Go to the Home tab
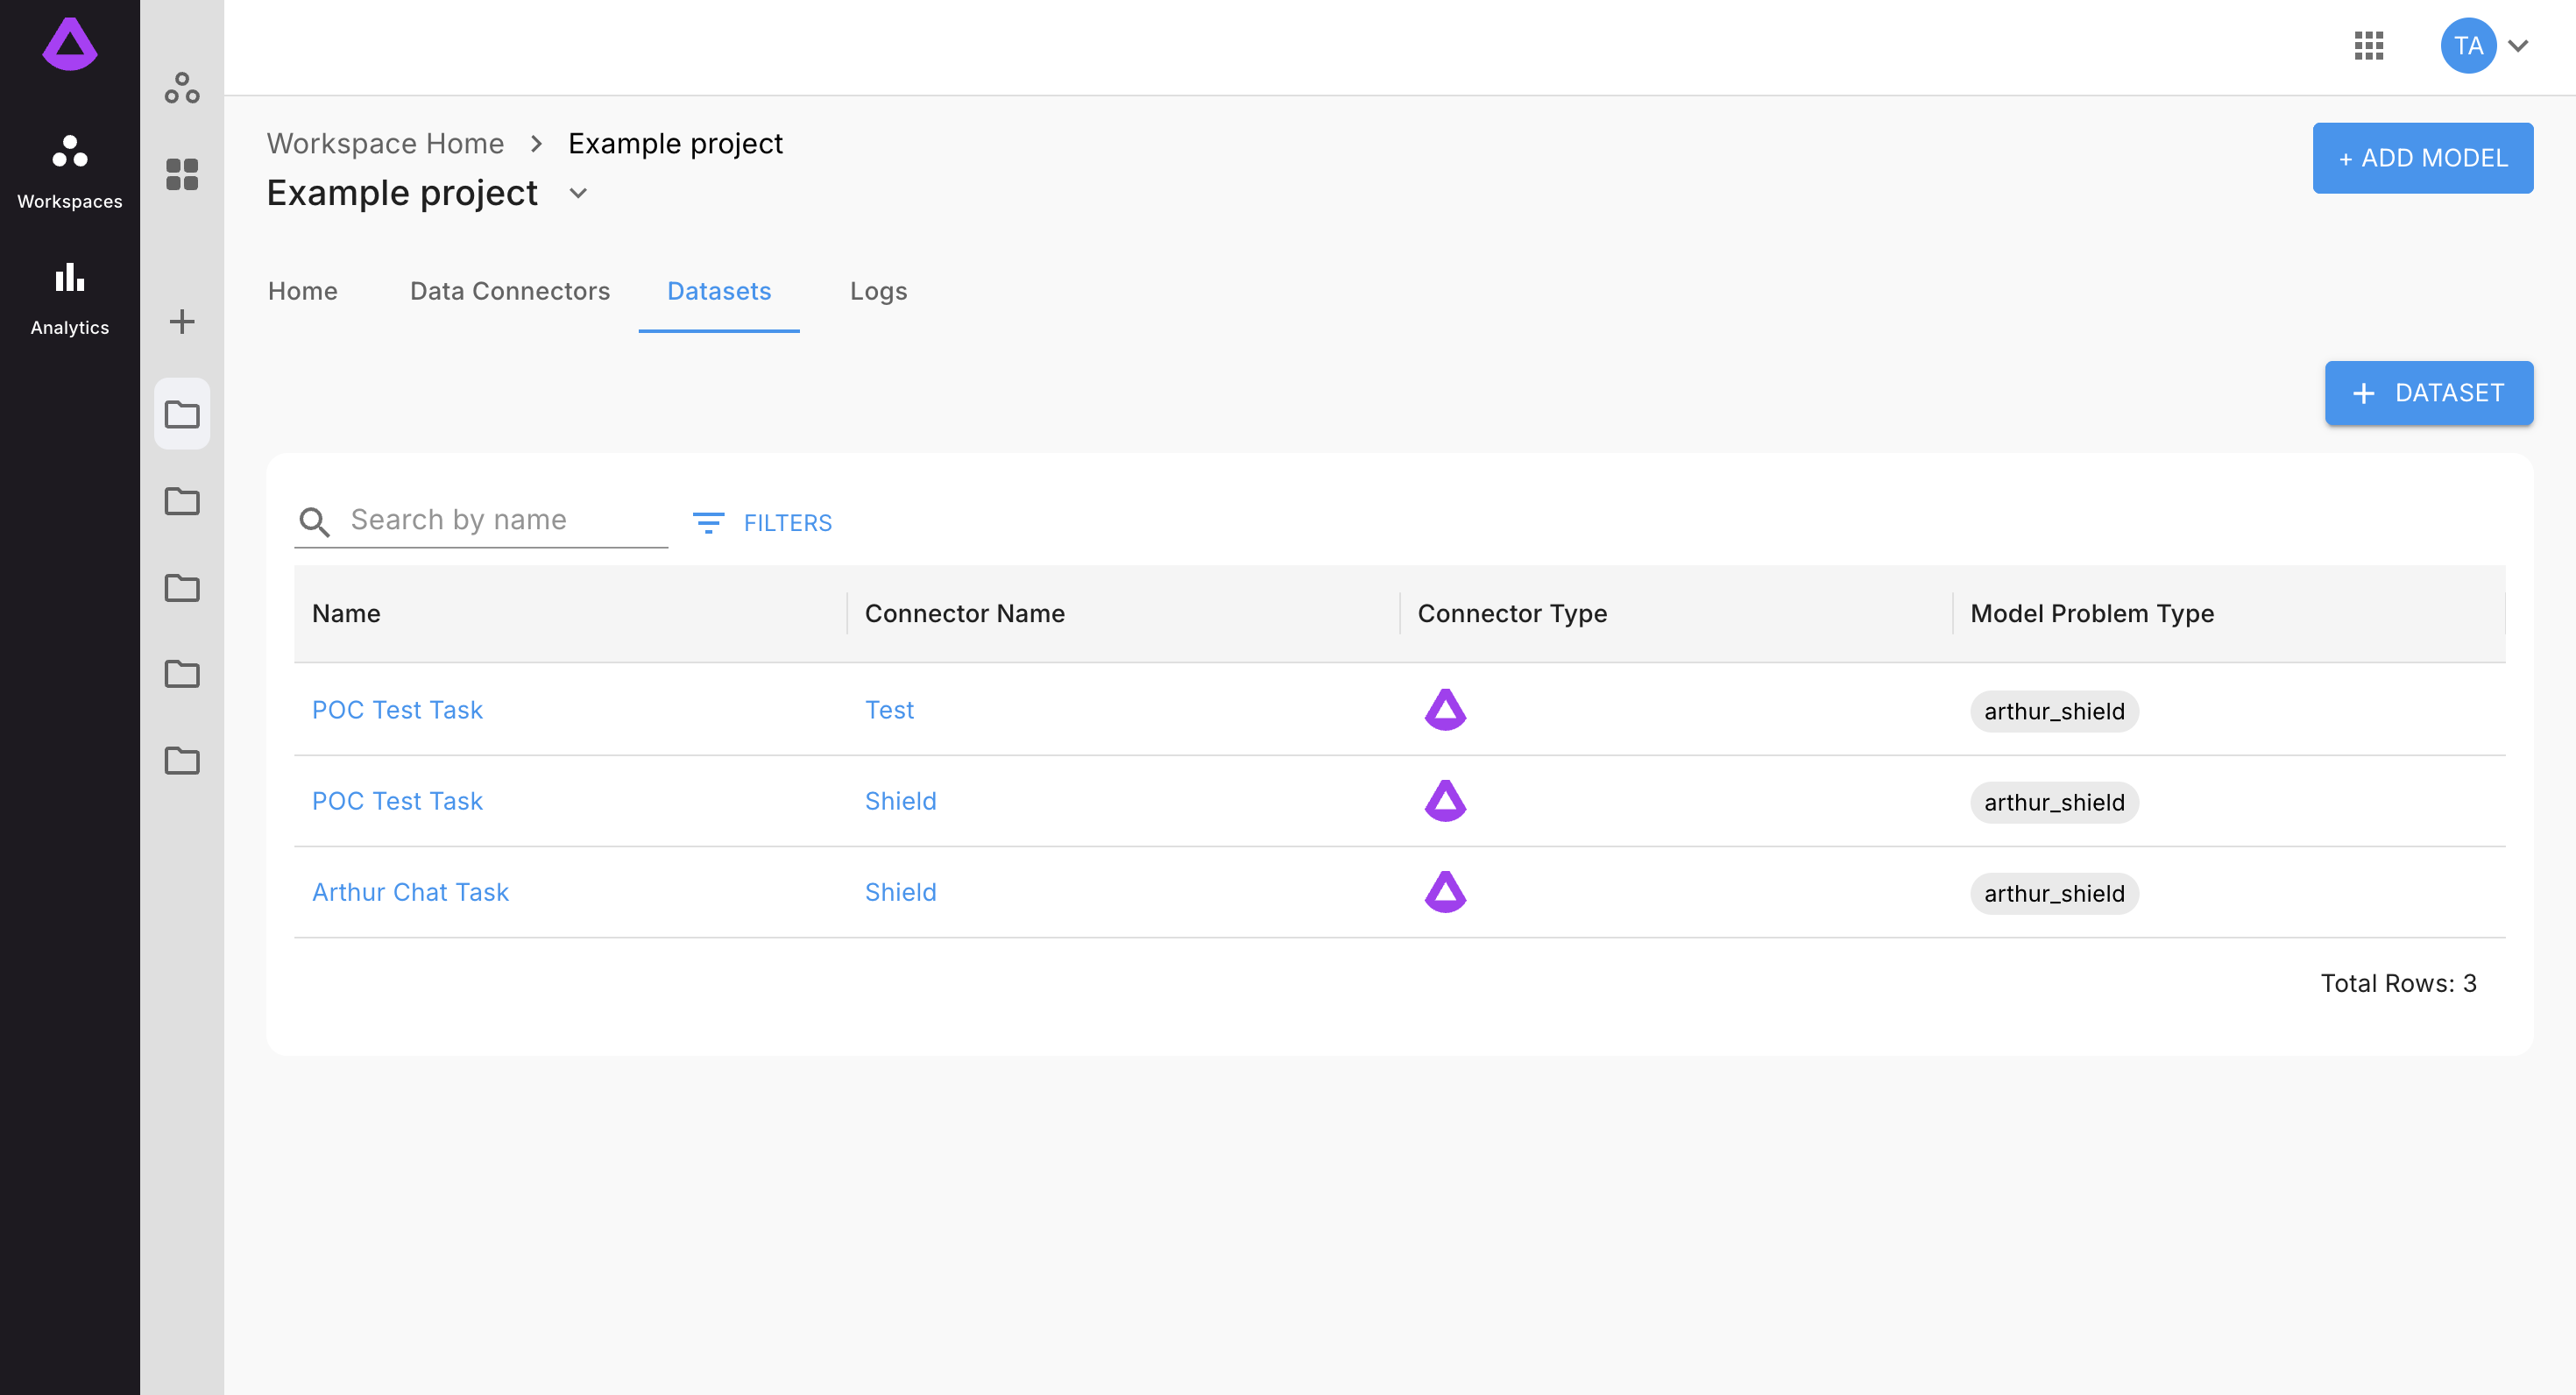 [x=302, y=291]
